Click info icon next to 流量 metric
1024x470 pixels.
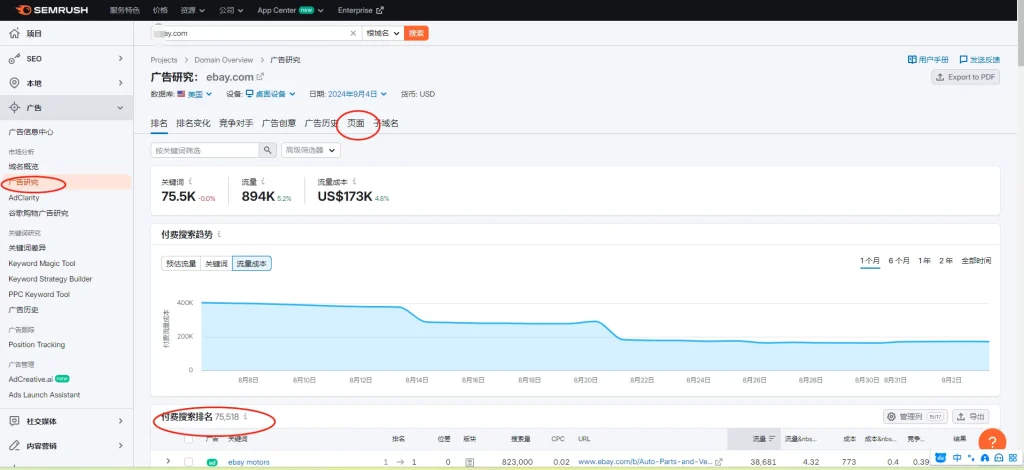point(263,182)
